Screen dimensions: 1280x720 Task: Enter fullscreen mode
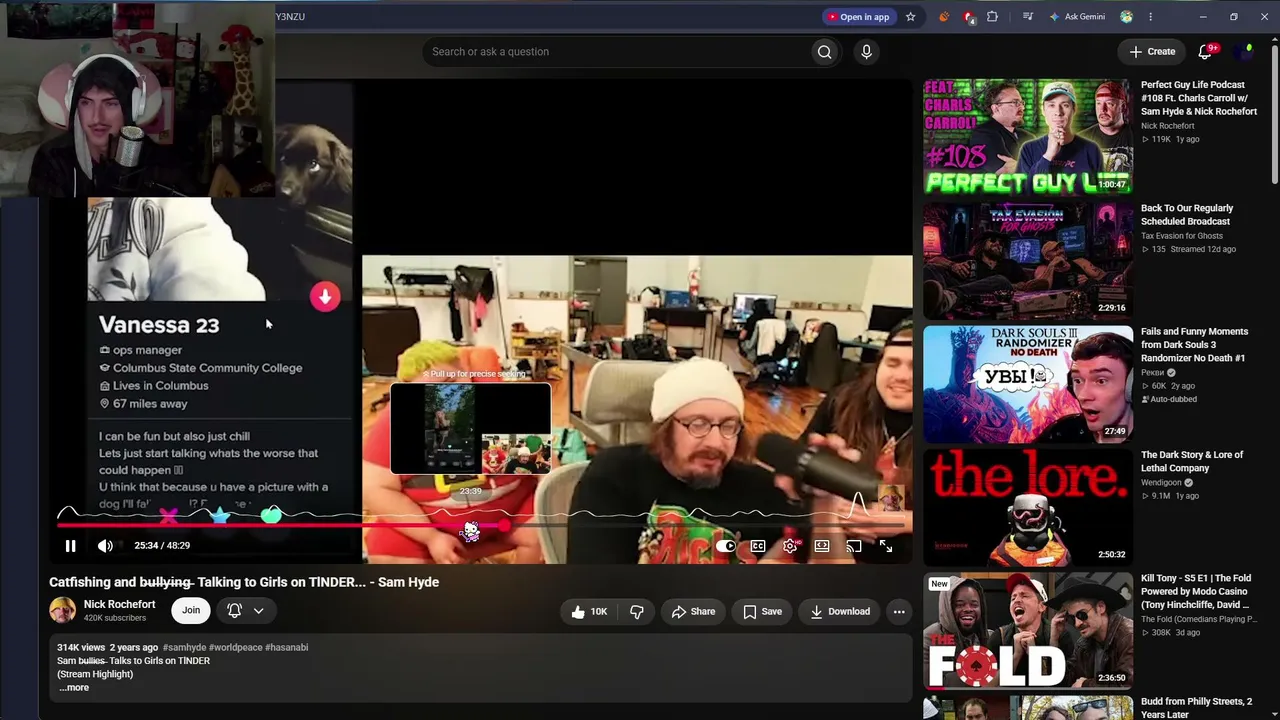pyautogui.click(x=886, y=546)
